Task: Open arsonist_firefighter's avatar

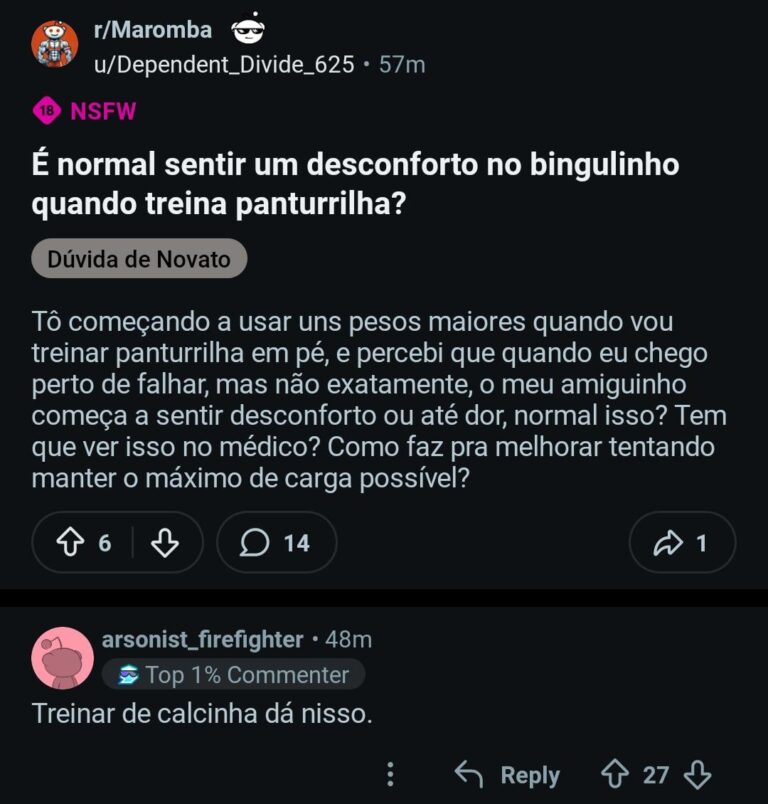Action: (62, 657)
